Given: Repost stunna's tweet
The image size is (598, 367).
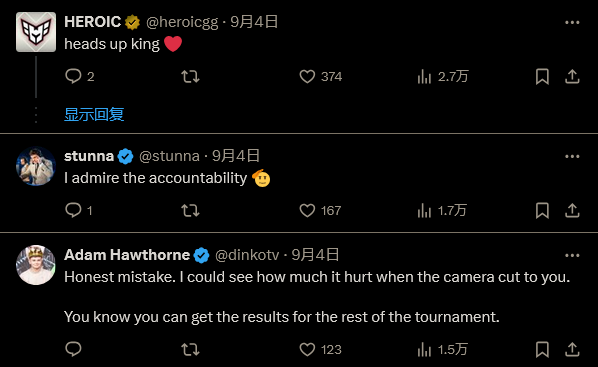Looking at the screenshot, I should [x=190, y=210].
